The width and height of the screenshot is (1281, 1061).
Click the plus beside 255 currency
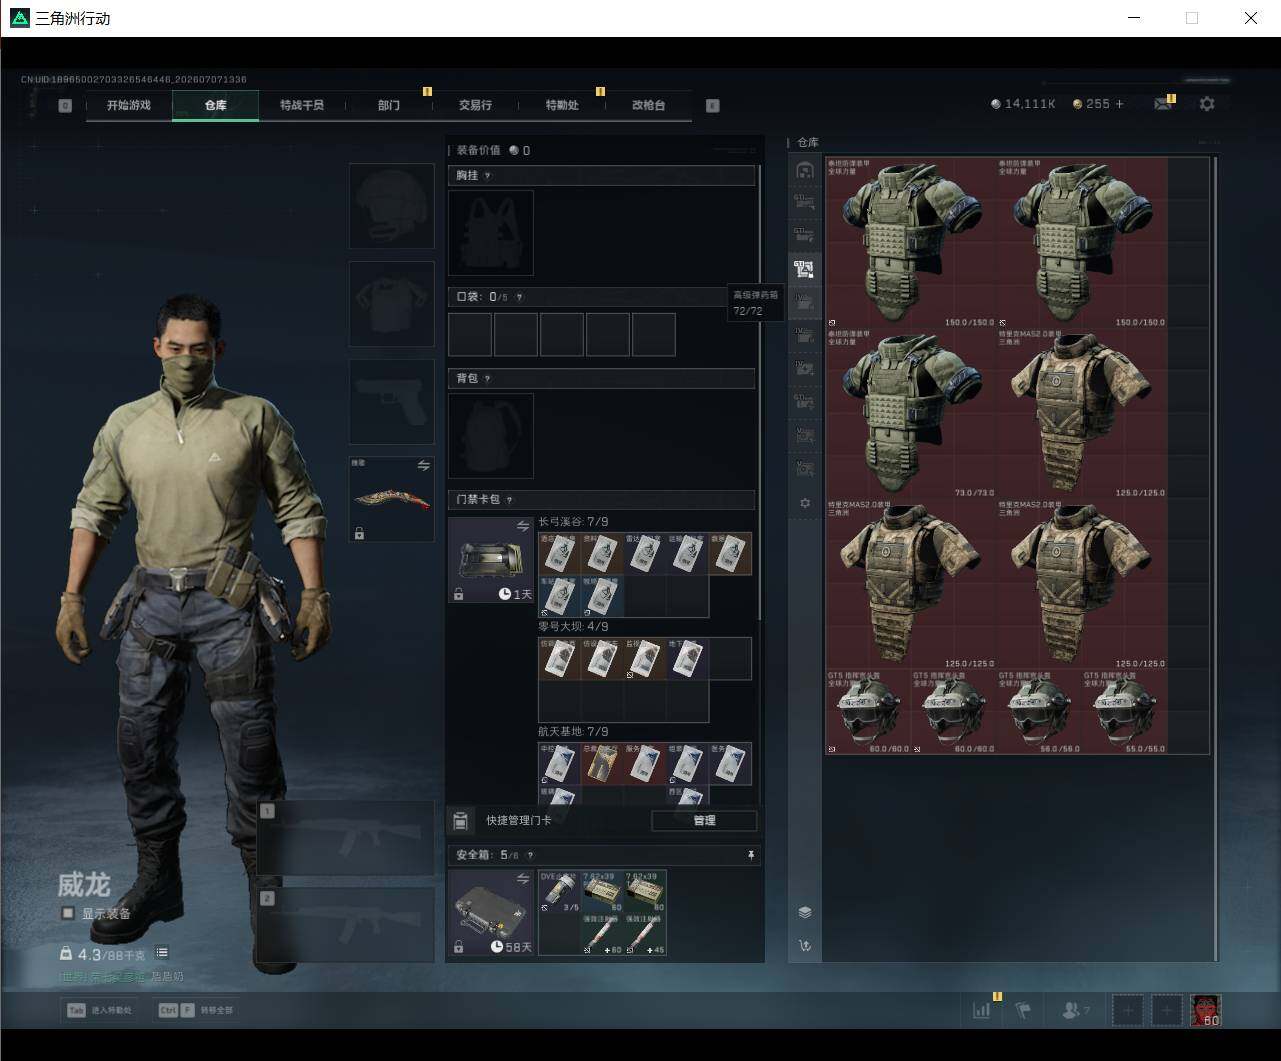pos(1119,104)
